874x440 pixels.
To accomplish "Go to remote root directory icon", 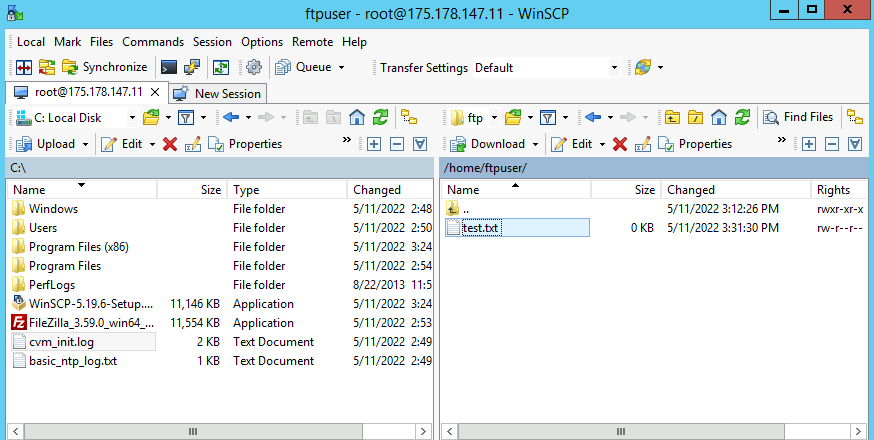I will point(695,117).
